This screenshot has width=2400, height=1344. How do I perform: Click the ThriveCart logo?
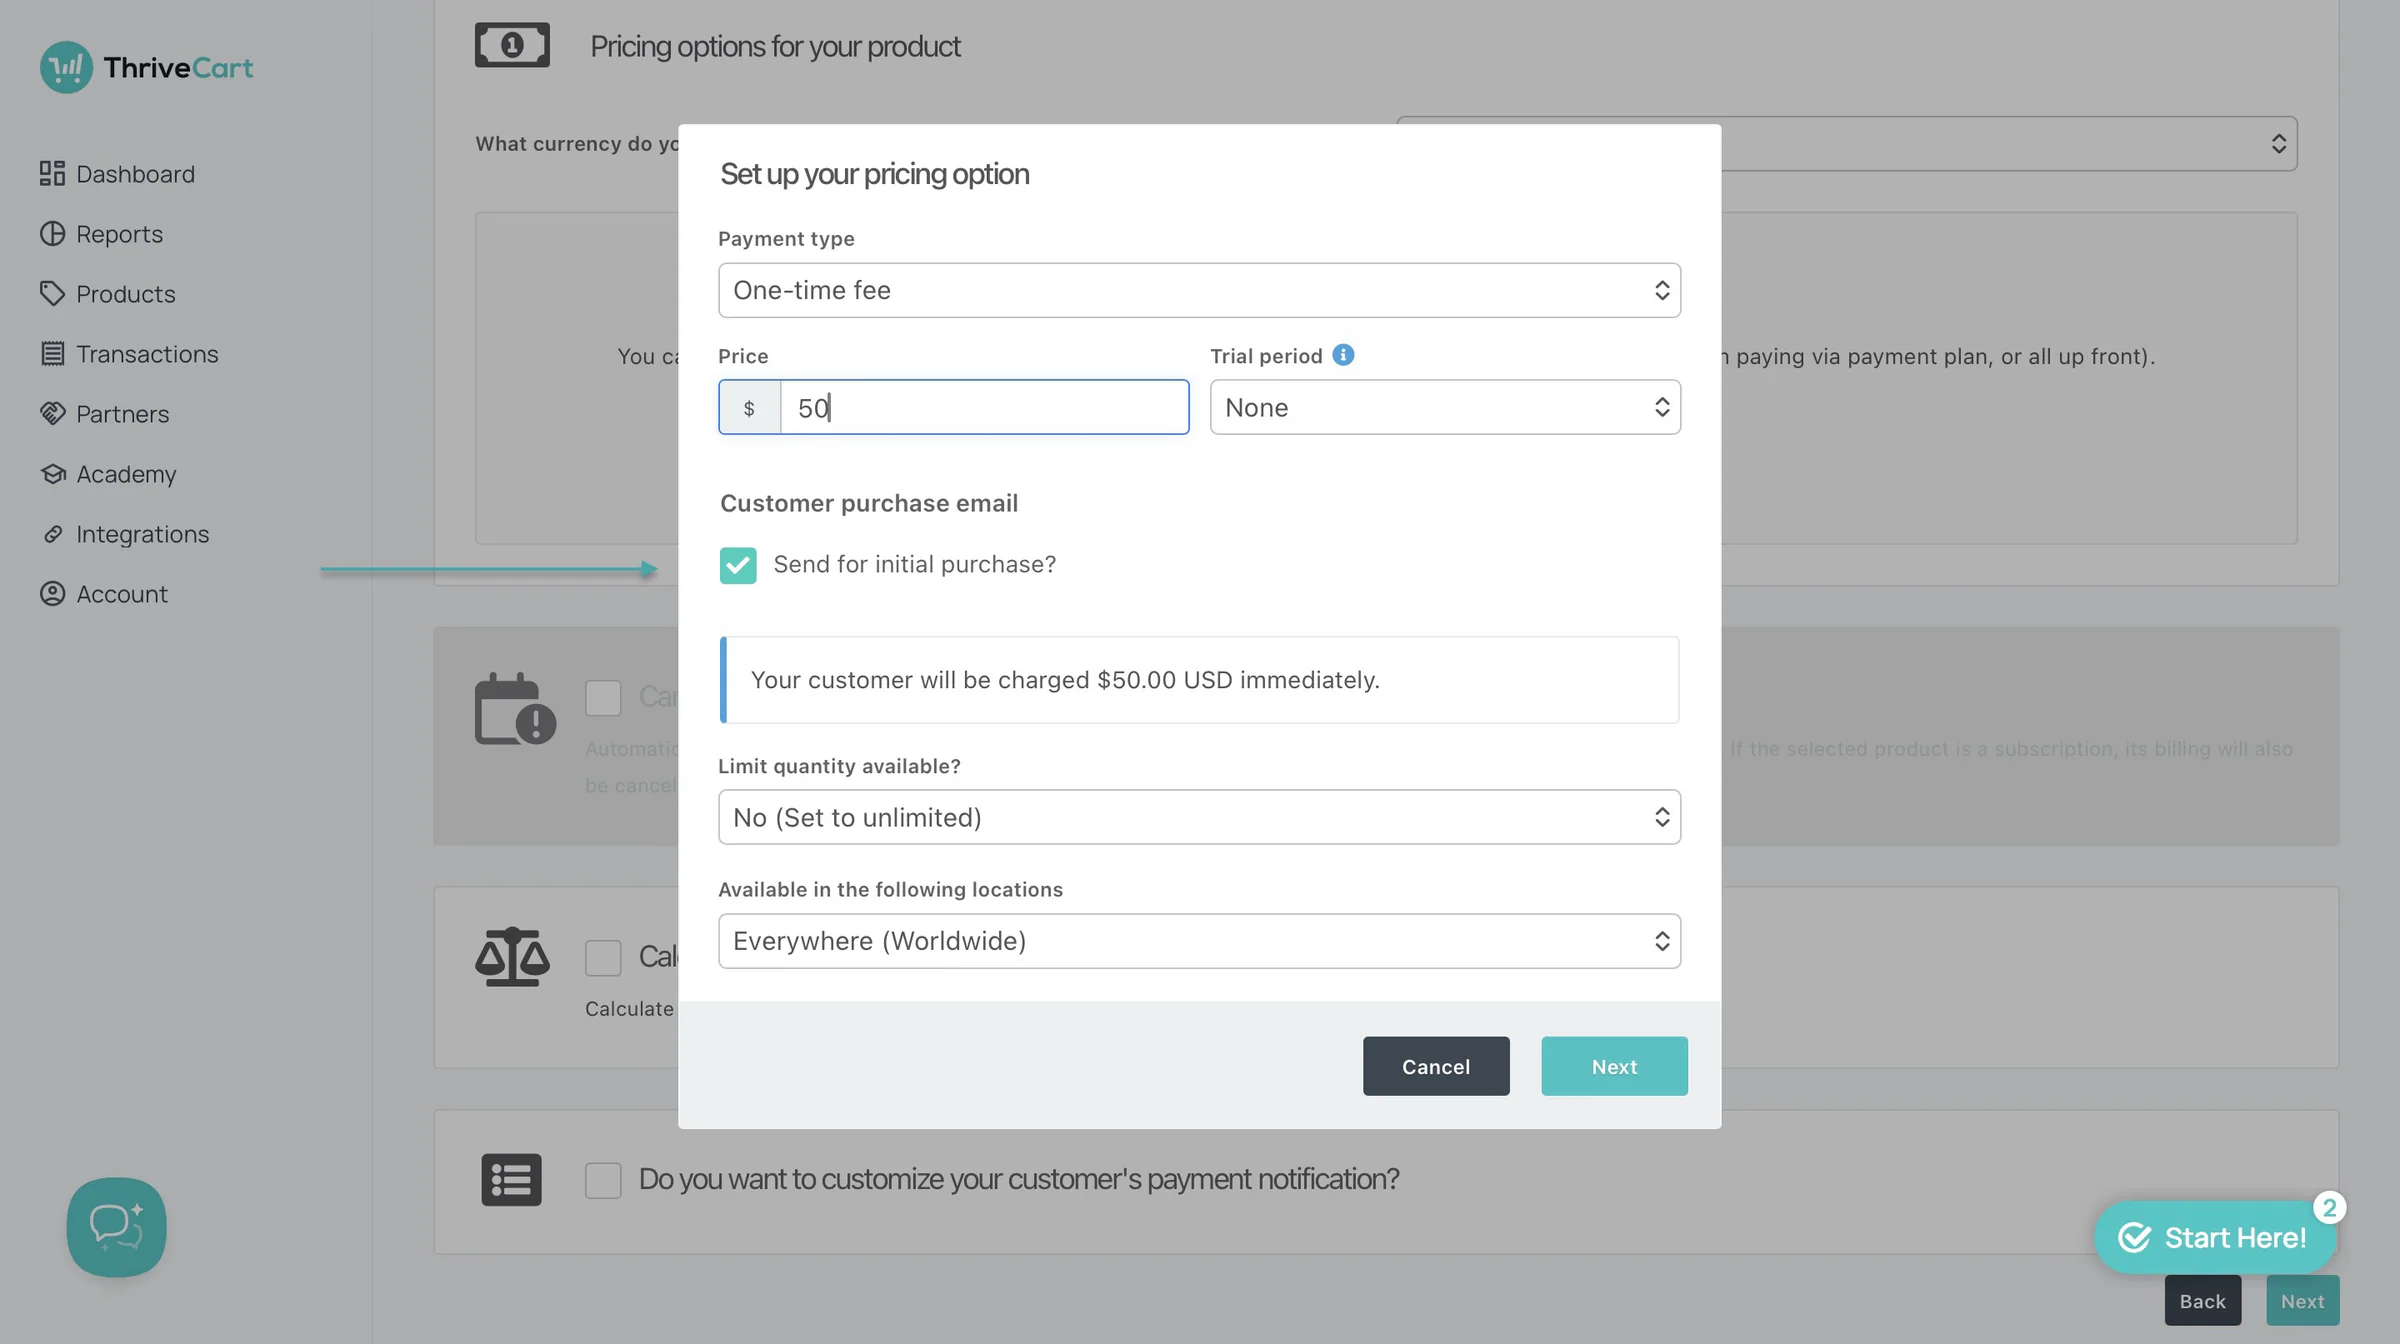point(146,67)
